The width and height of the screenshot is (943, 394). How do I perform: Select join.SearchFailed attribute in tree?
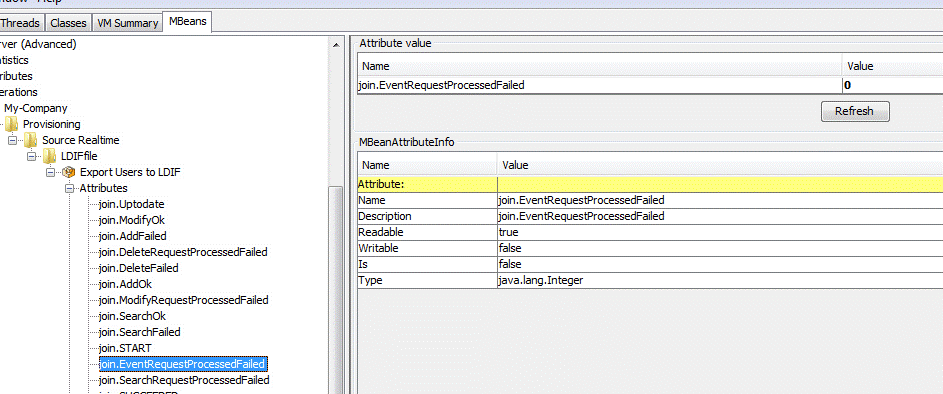[140, 332]
